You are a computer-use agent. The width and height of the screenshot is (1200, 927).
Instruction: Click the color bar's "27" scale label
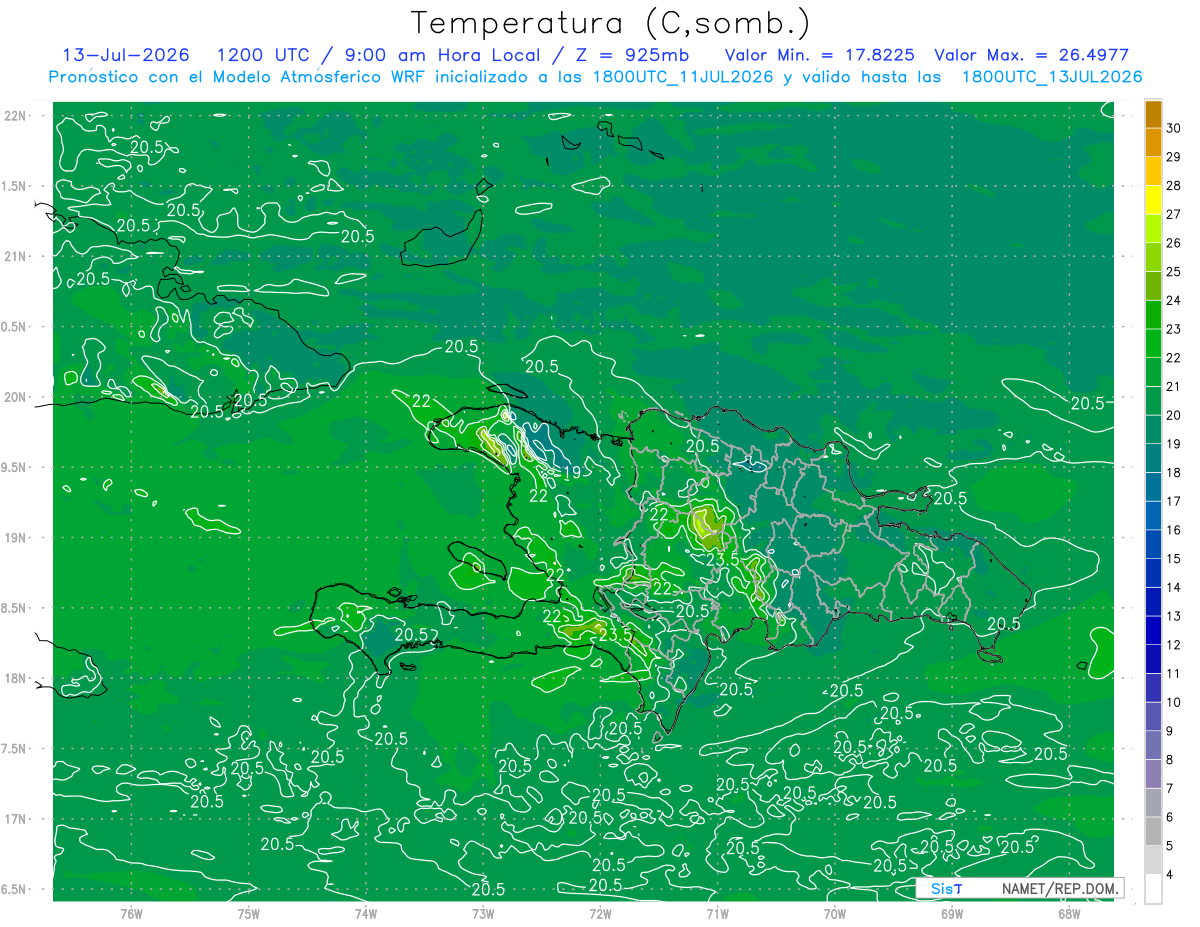coord(1174,214)
